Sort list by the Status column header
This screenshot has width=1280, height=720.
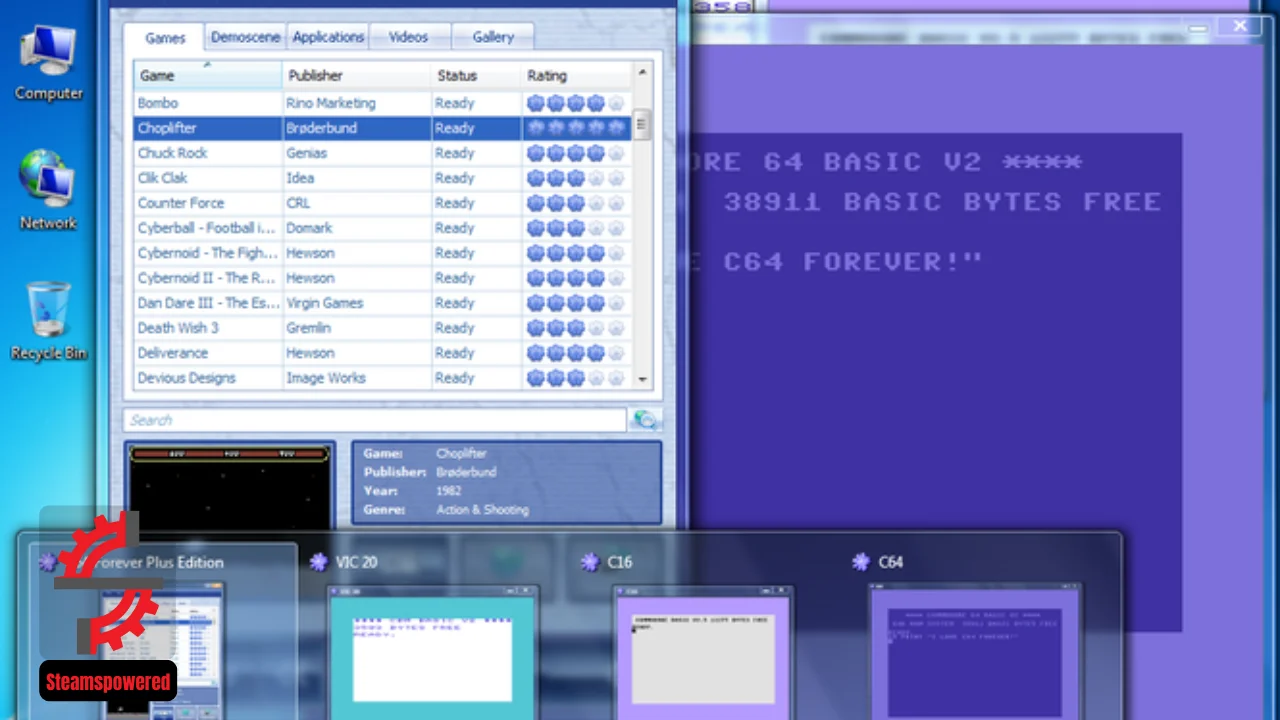(x=476, y=75)
